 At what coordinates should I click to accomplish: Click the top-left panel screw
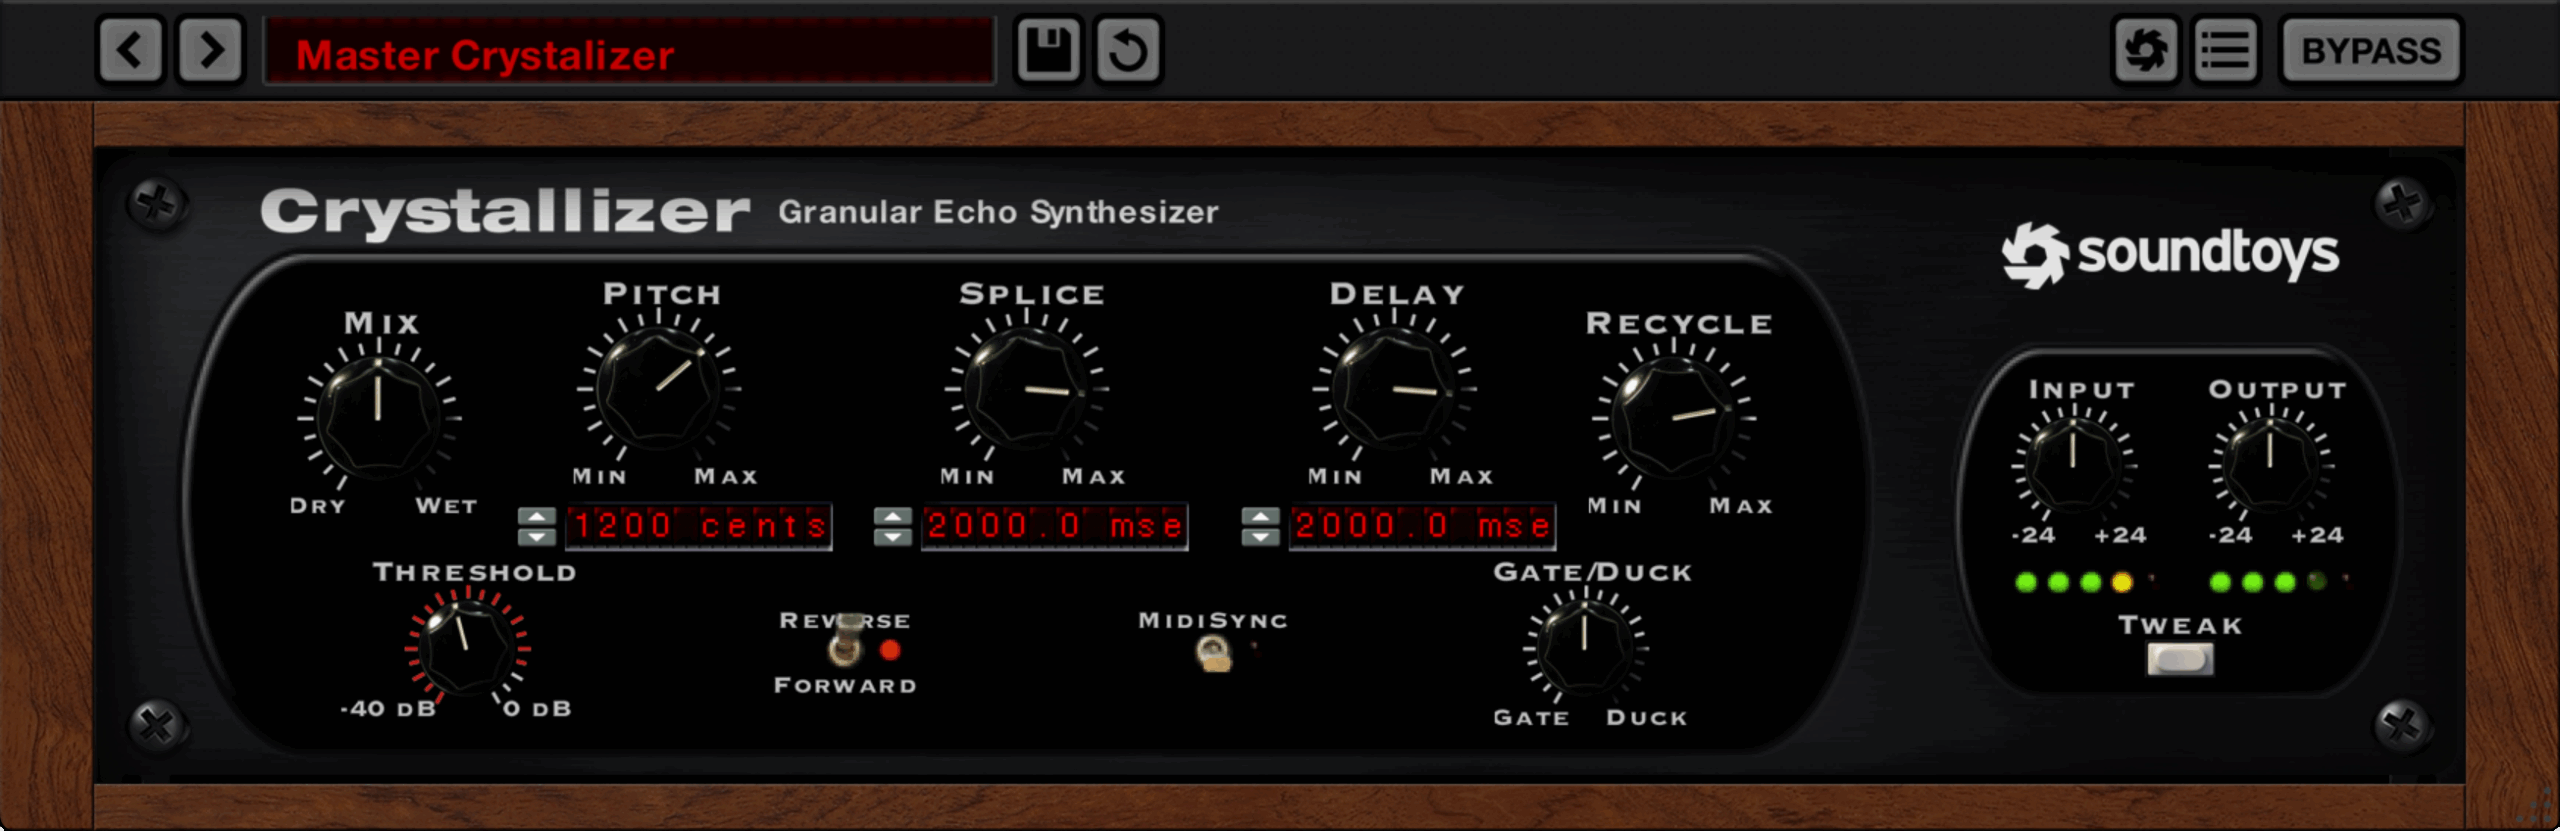pyautogui.click(x=157, y=204)
